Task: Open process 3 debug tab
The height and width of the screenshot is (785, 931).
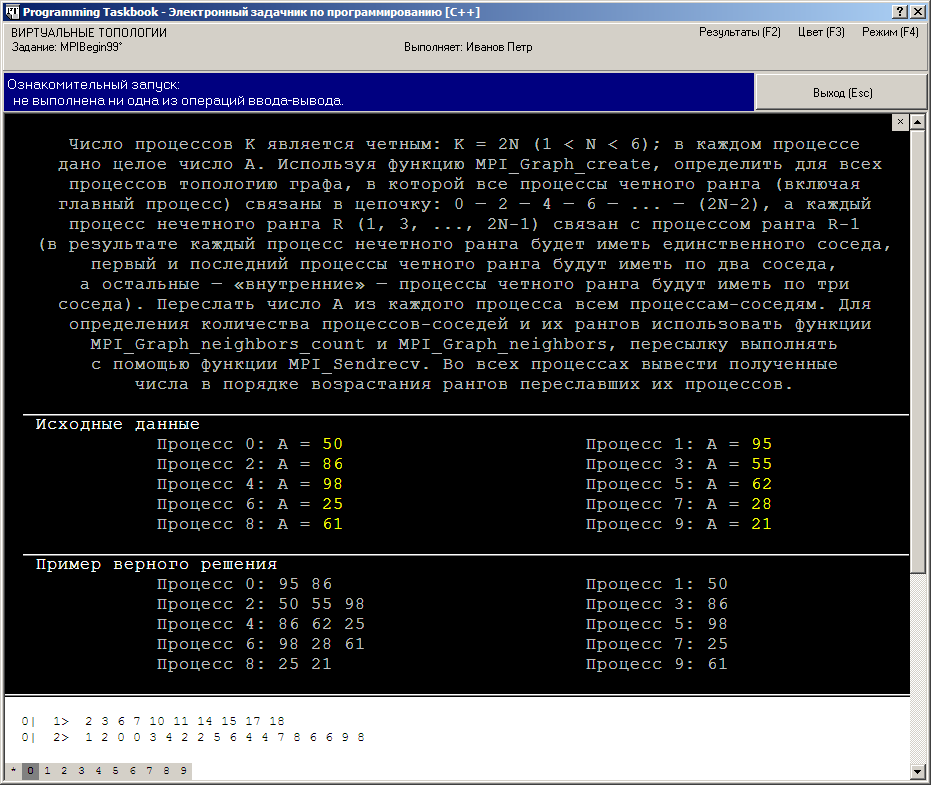Action: coord(82,771)
